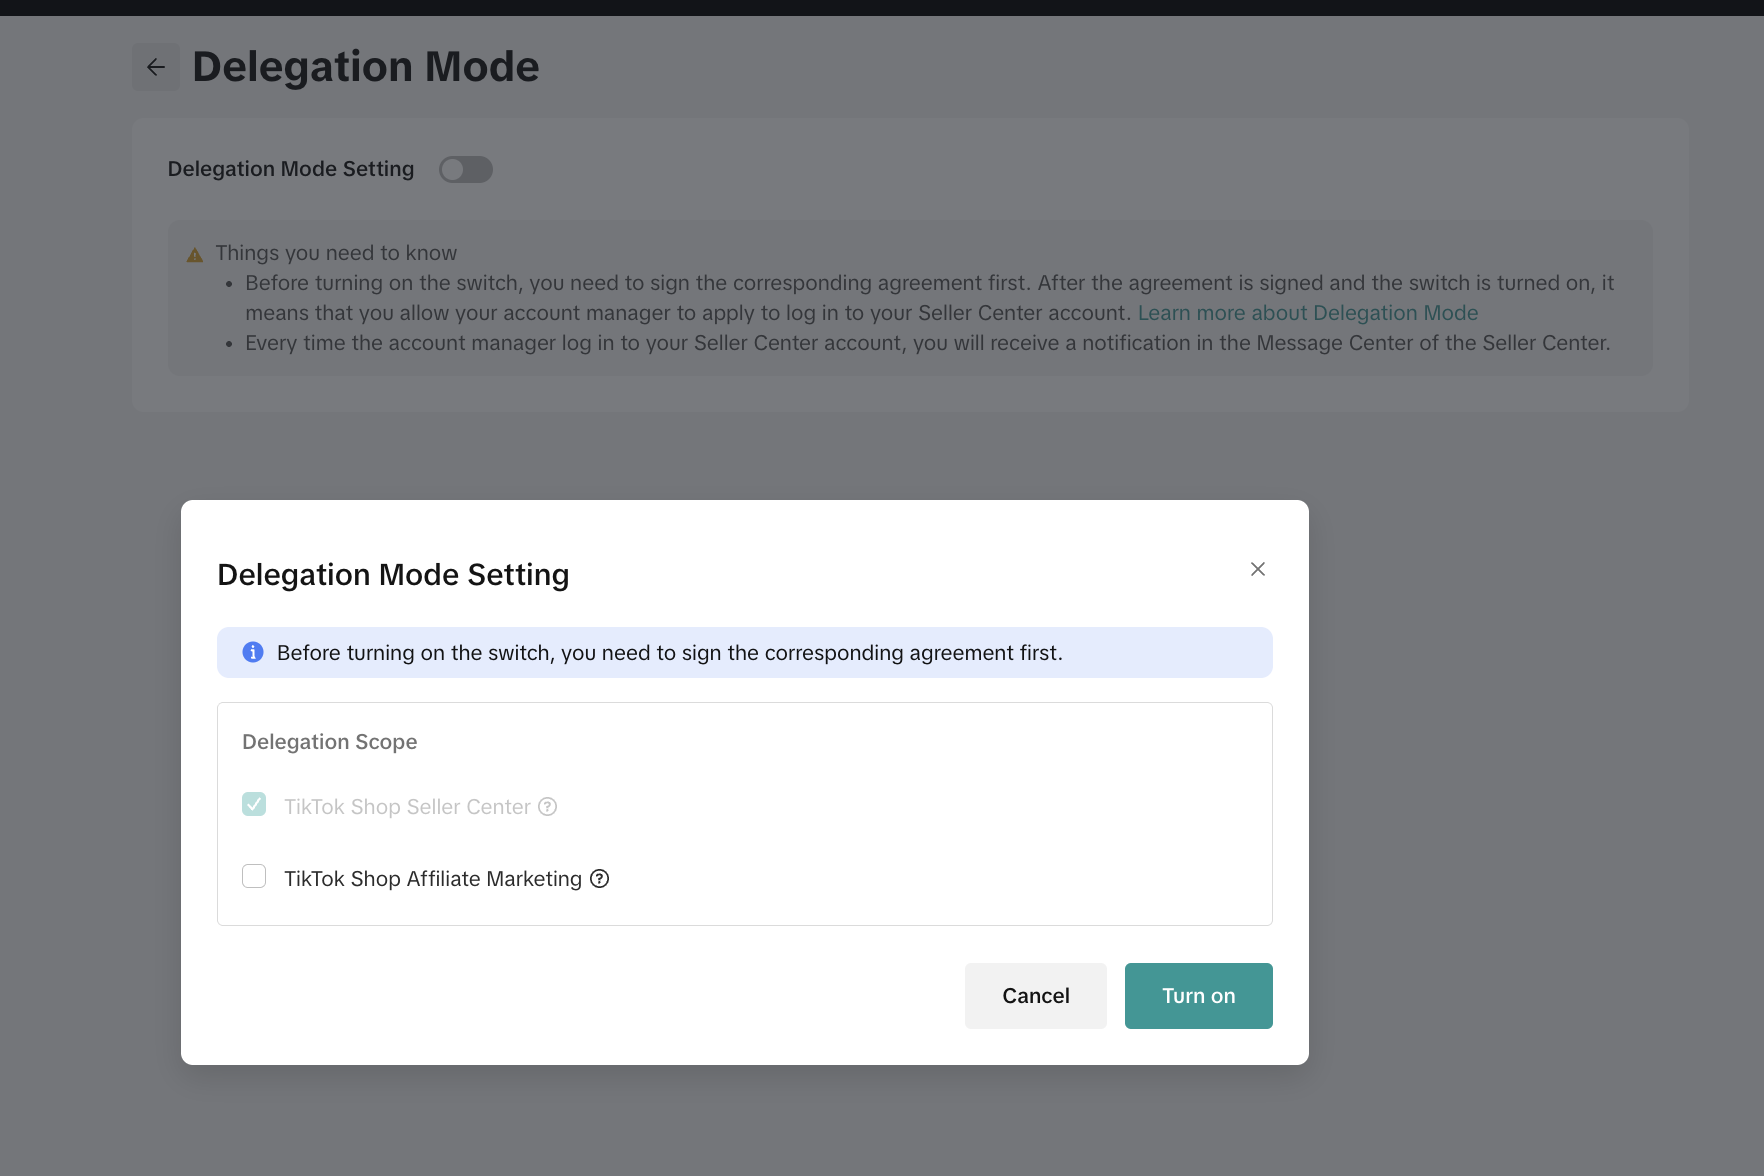This screenshot has width=1764, height=1176.
Task: Click the Delegation Mode page title
Action: 365,67
